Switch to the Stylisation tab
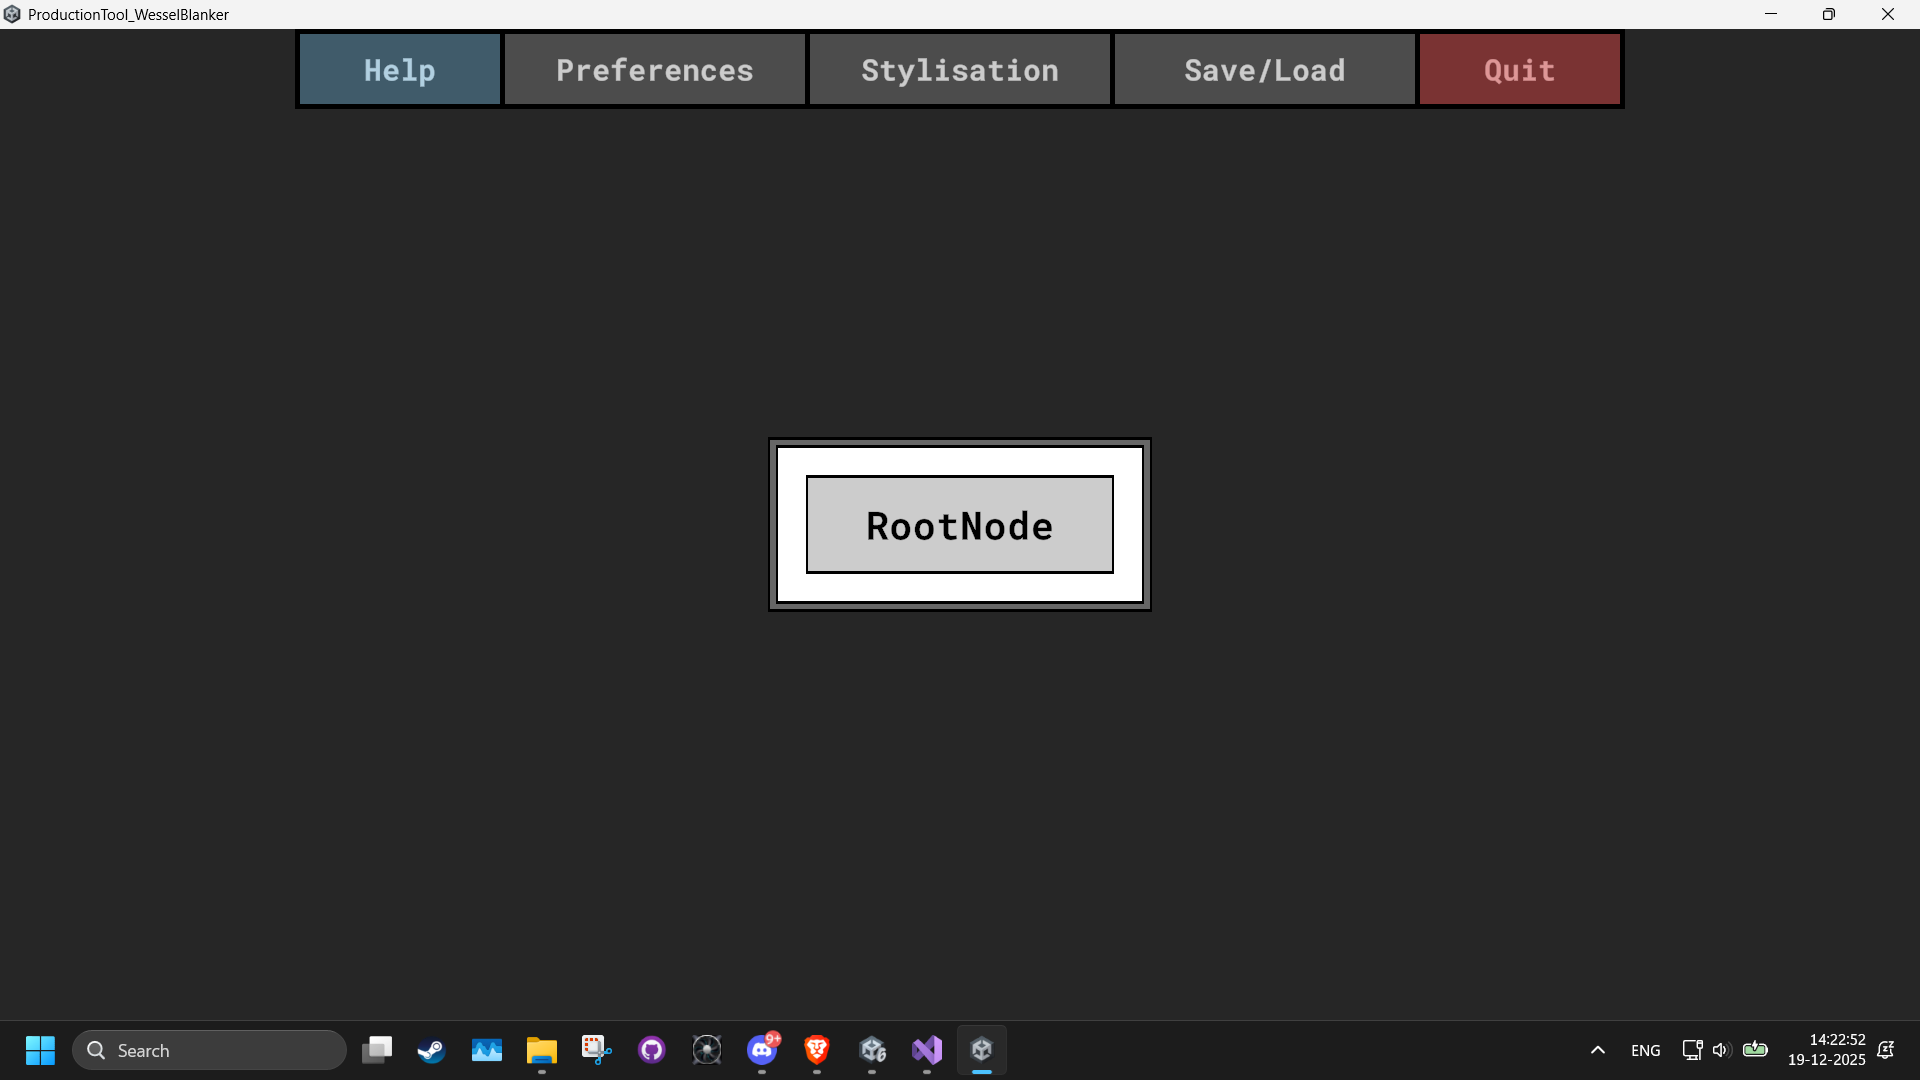This screenshot has width=1920, height=1080. coord(959,70)
